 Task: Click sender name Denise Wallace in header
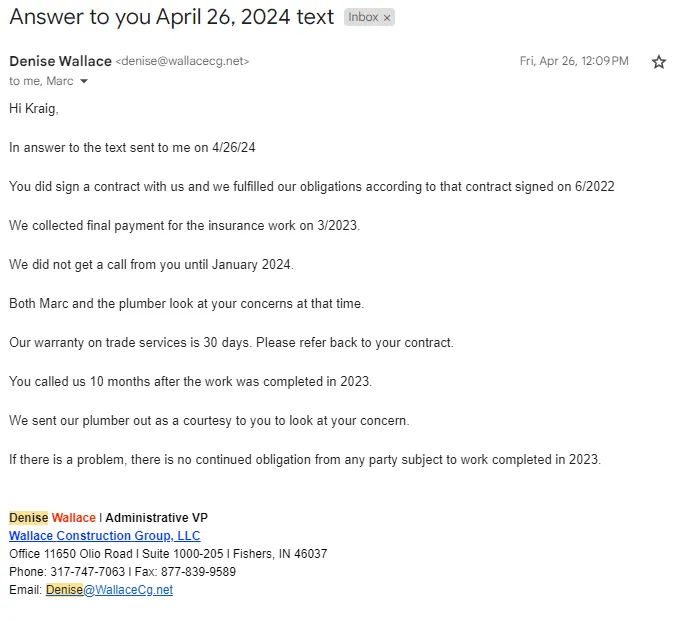tap(60, 61)
